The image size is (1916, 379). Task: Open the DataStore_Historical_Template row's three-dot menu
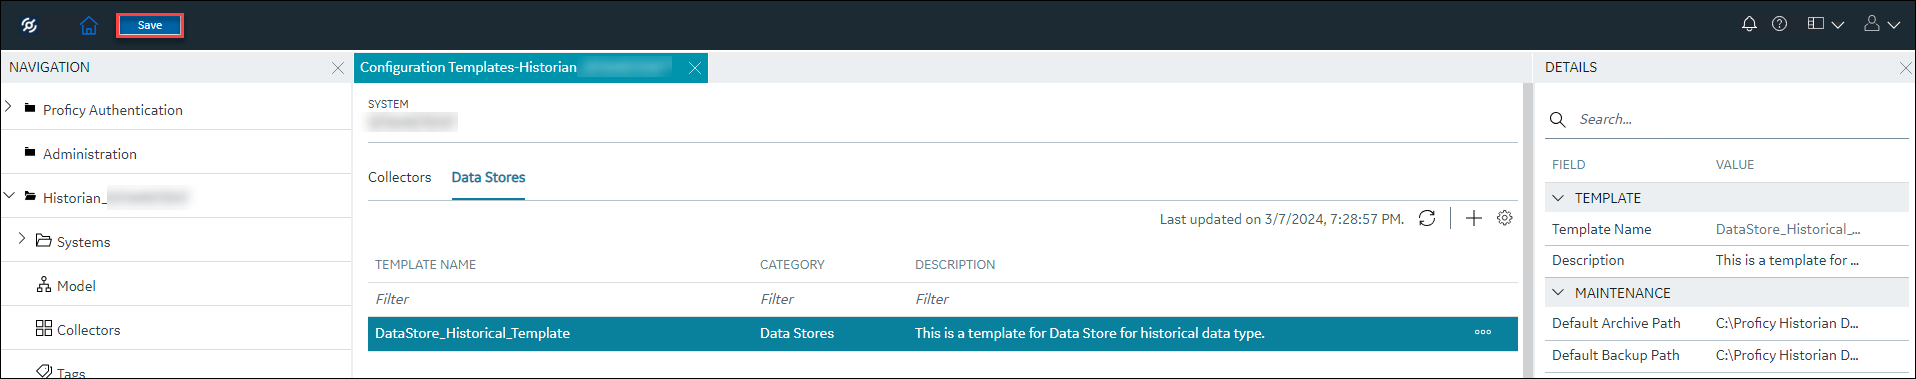(x=1483, y=333)
